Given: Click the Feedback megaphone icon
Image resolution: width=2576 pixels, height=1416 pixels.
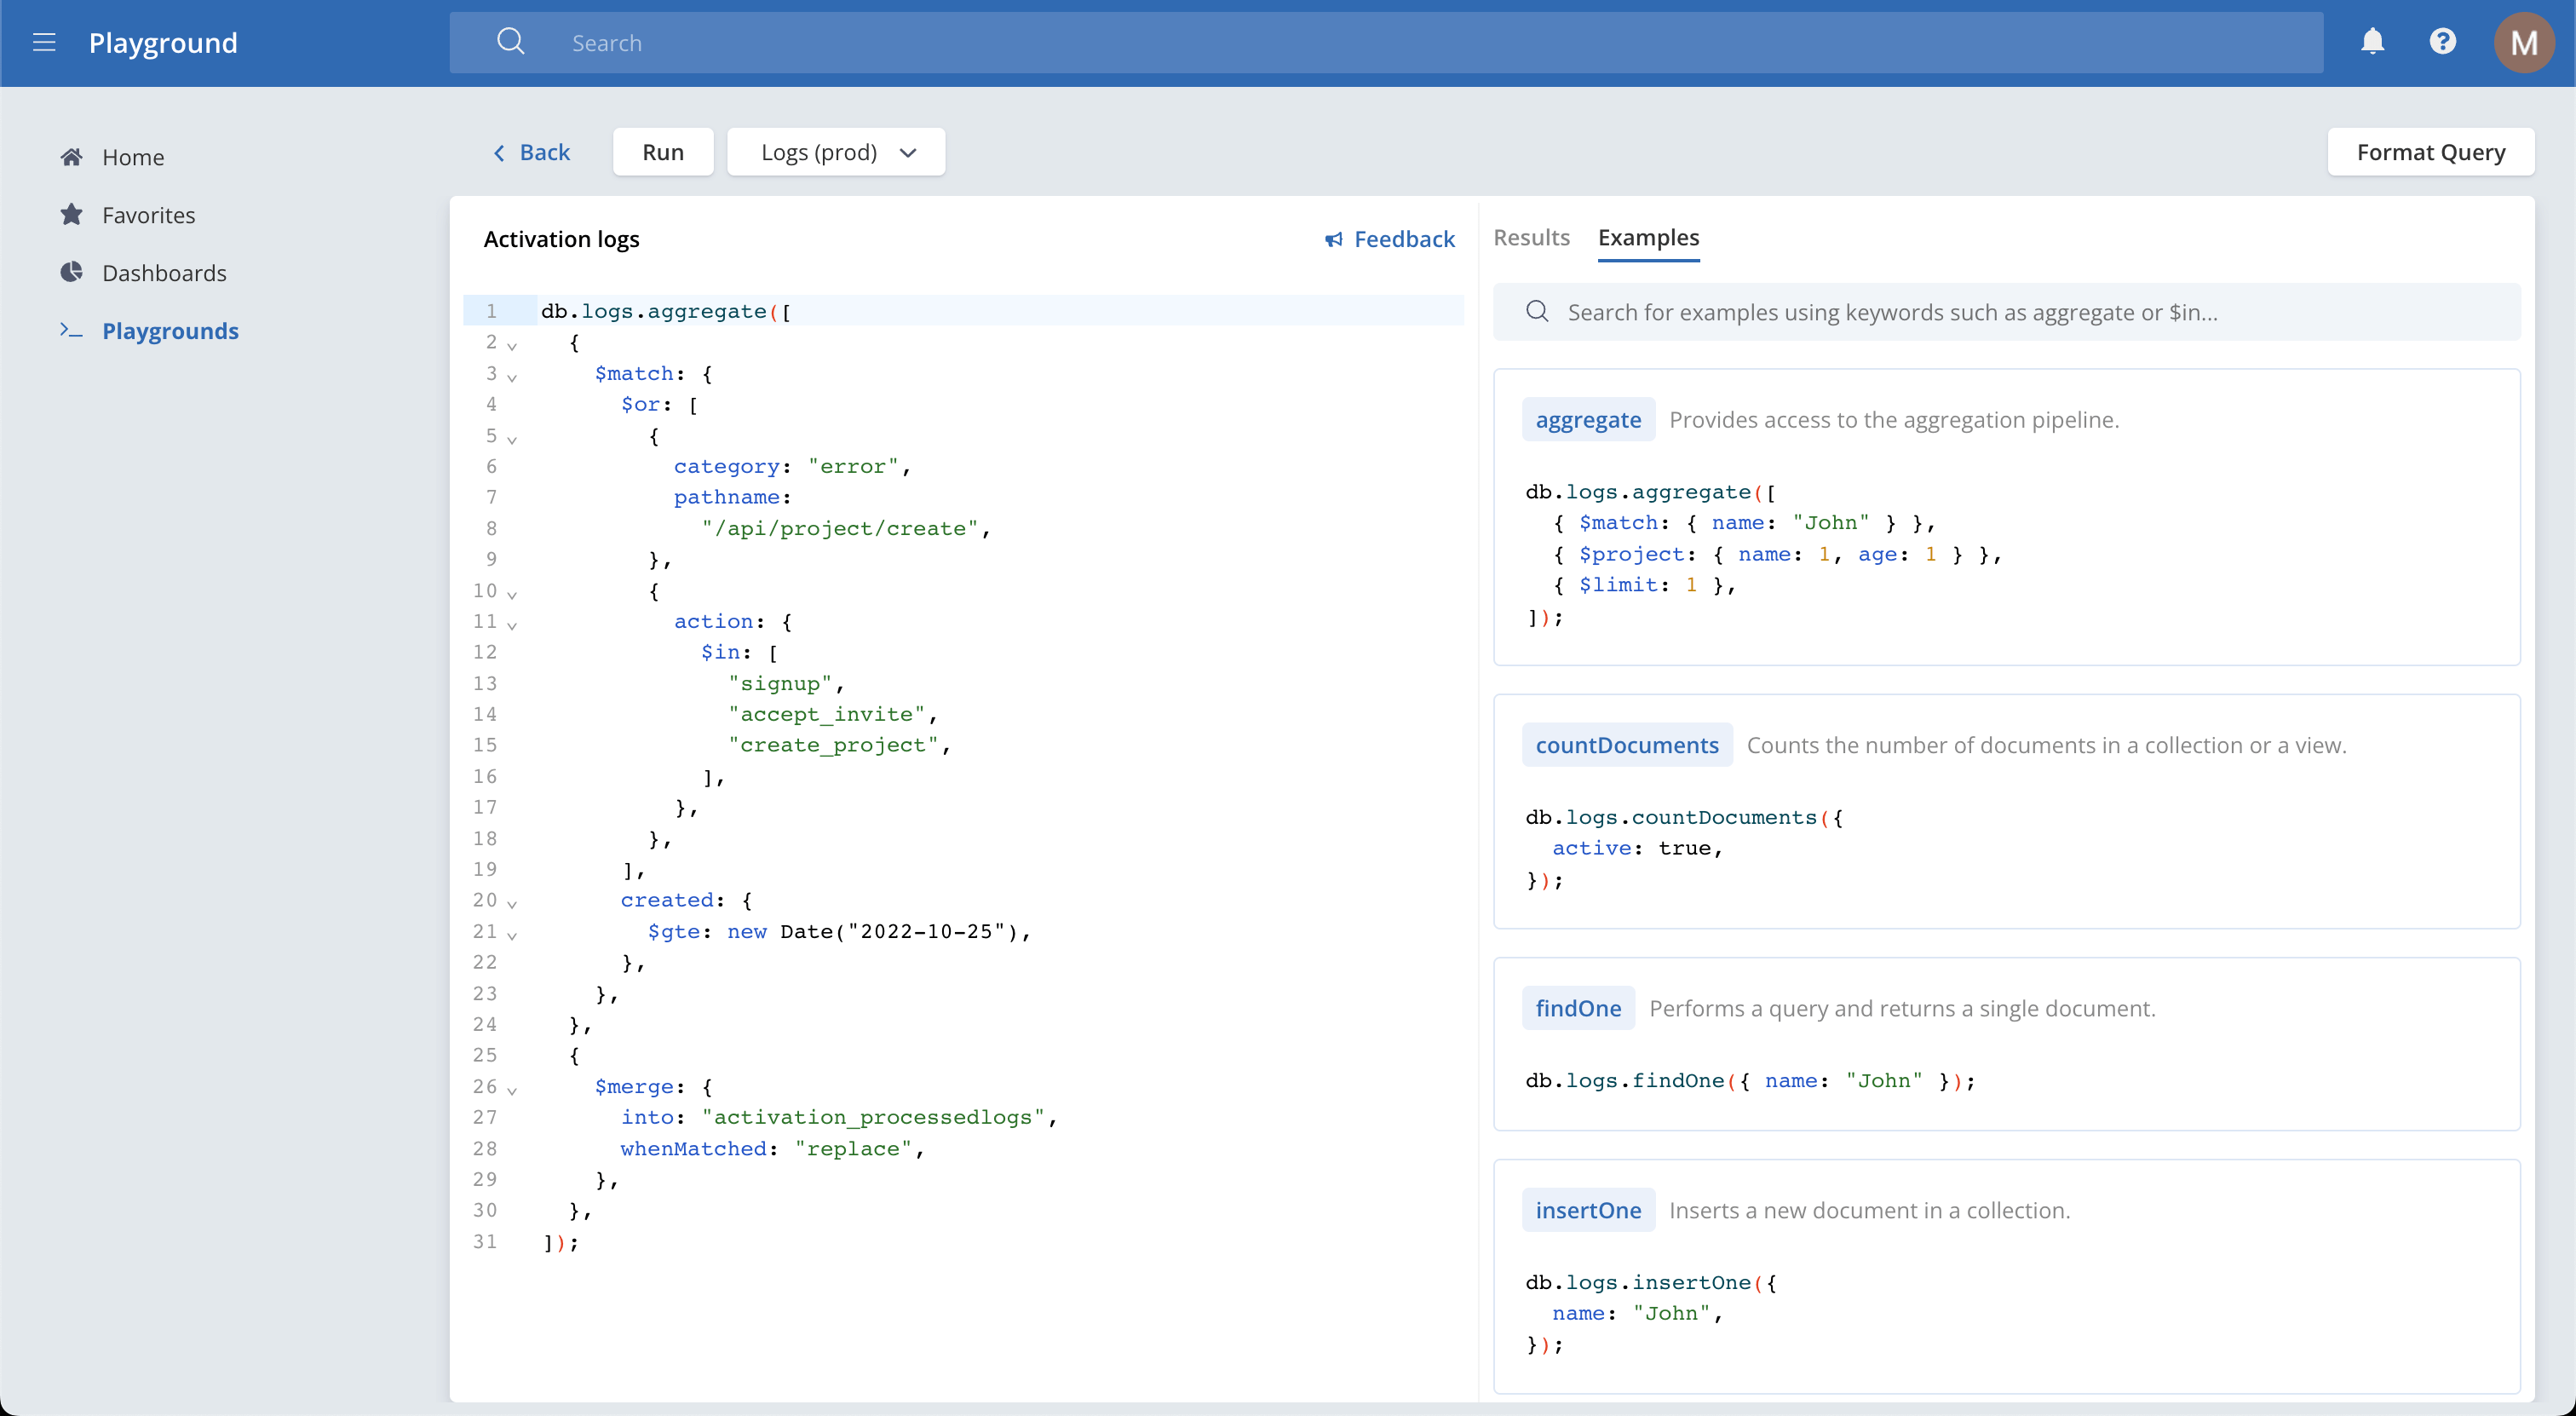Looking at the screenshot, I should click(x=1333, y=240).
